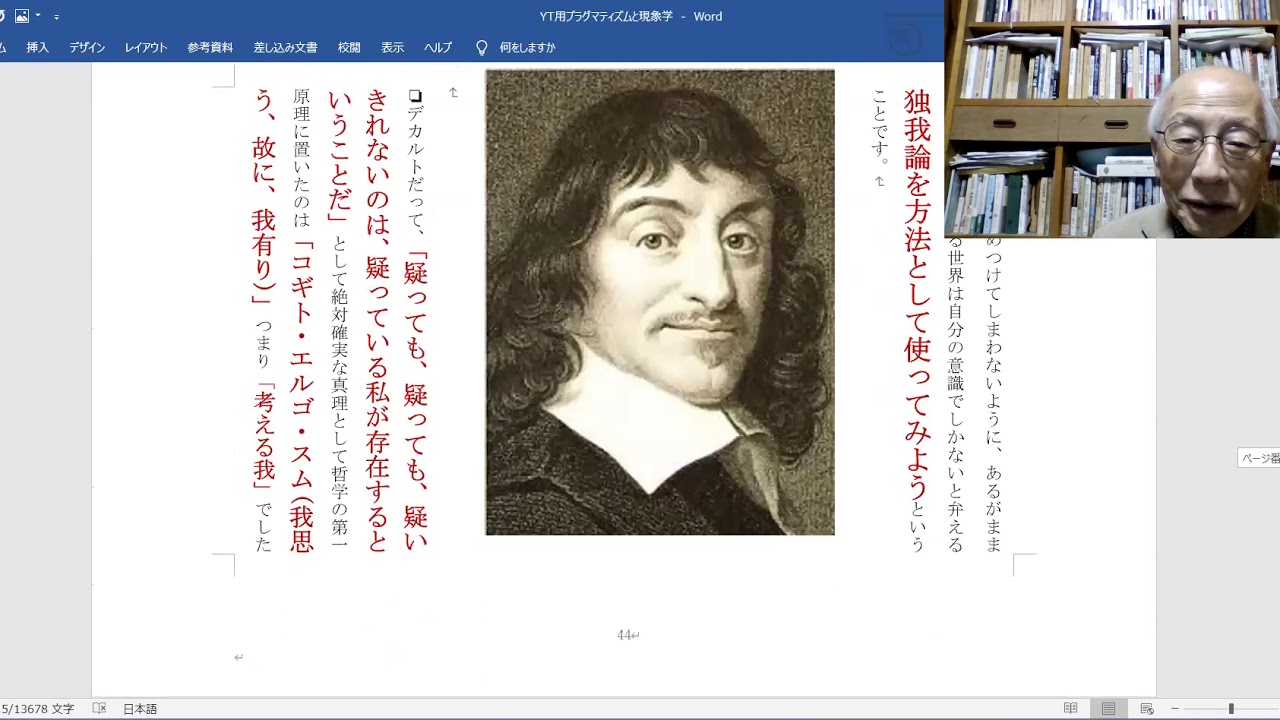Image resolution: width=1280 pixels, height=720 pixels.
Task: Click the lightbulb Tell Me icon
Action: pos(481,47)
